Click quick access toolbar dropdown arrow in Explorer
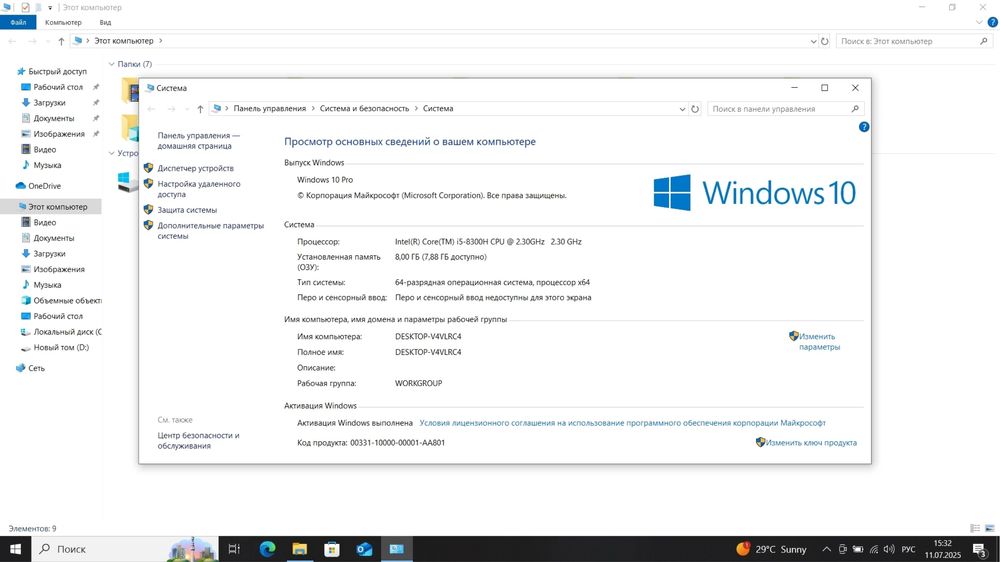The height and width of the screenshot is (562, 1000). (x=50, y=8)
